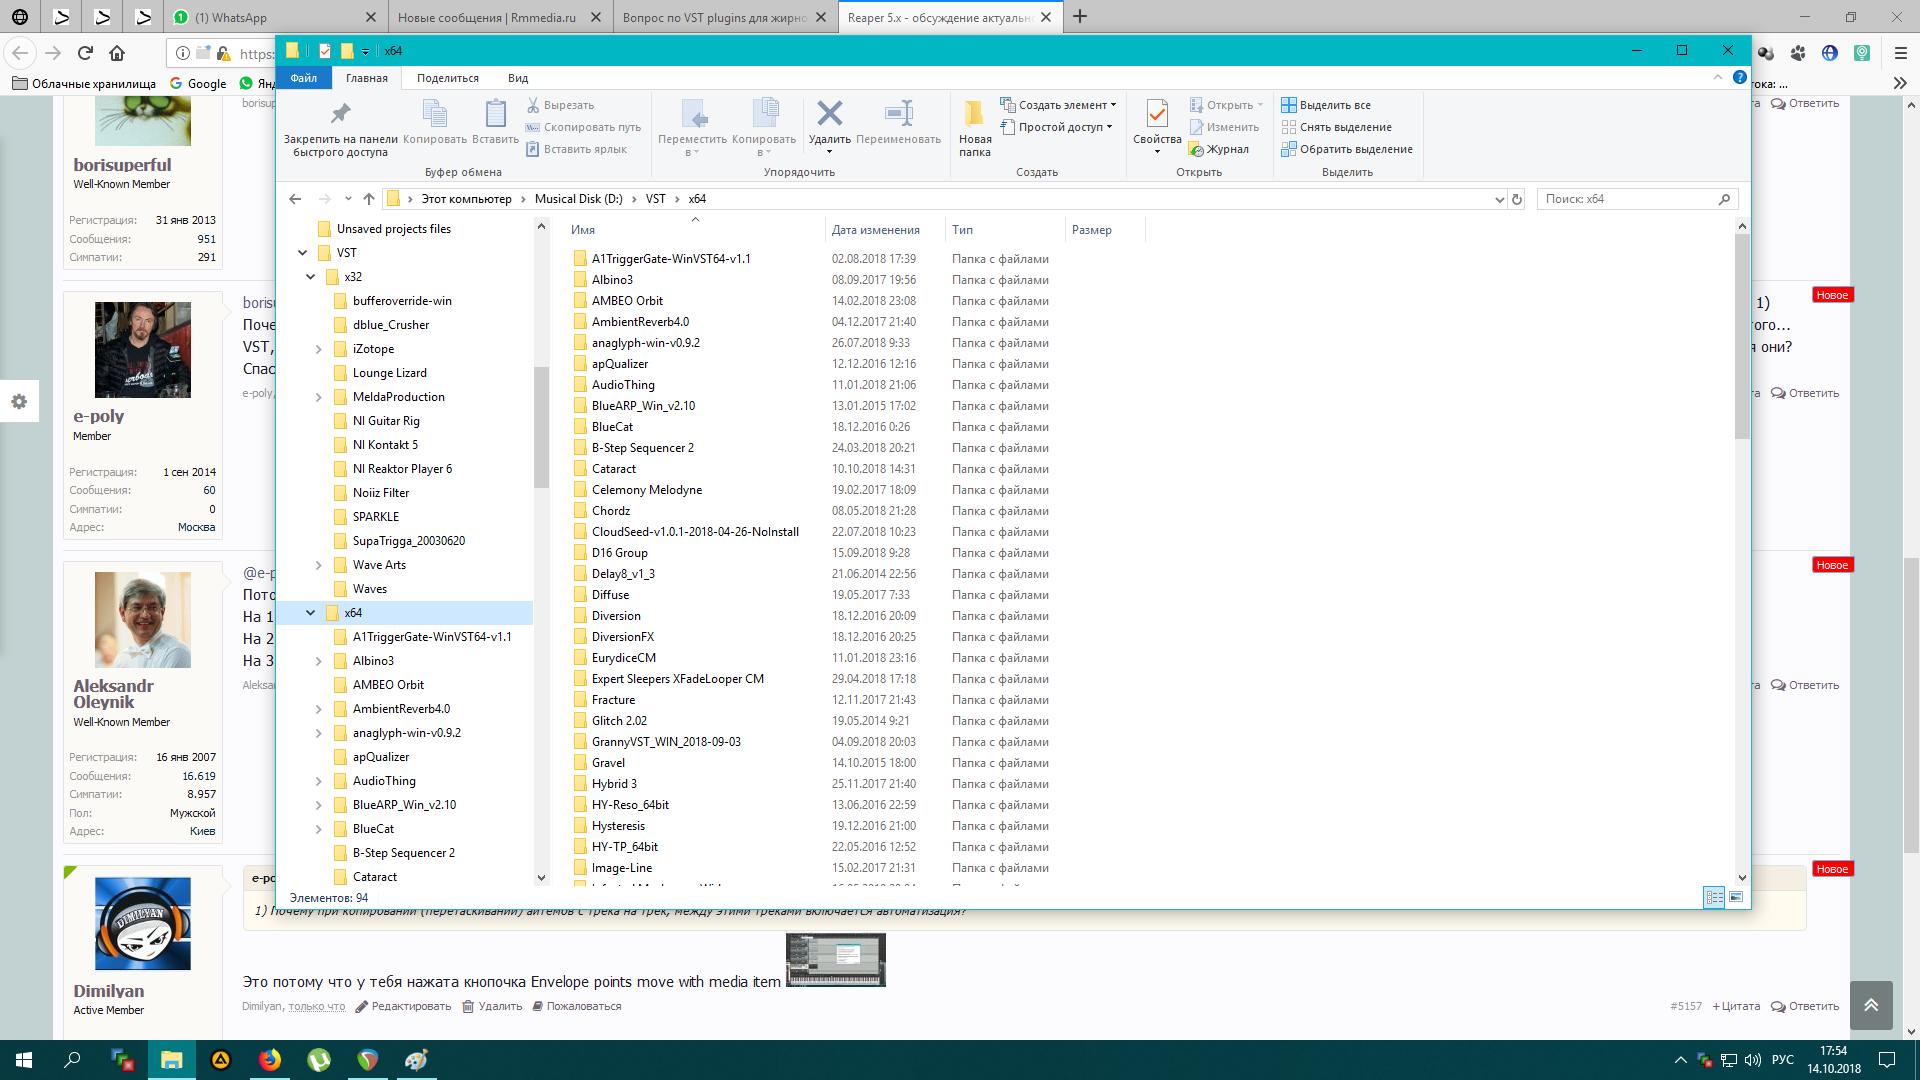Image resolution: width=1920 pixels, height=1080 pixels.
Task: Switch to large icons view button
Action: [1736, 897]
